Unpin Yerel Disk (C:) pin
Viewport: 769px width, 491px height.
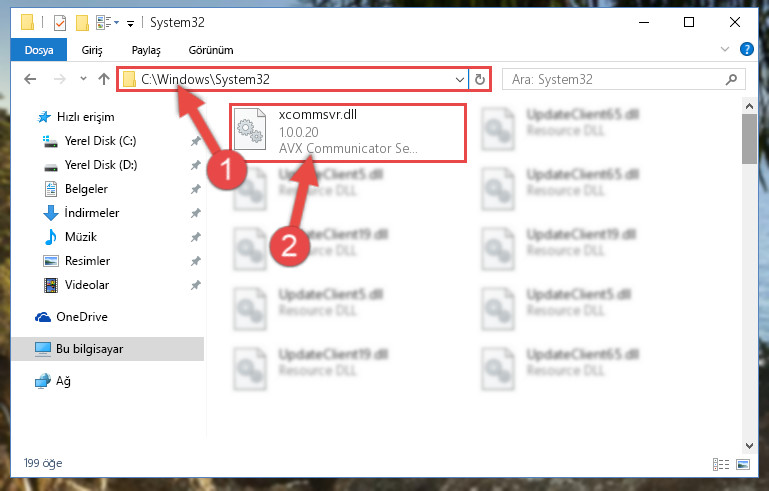(196, 141)
